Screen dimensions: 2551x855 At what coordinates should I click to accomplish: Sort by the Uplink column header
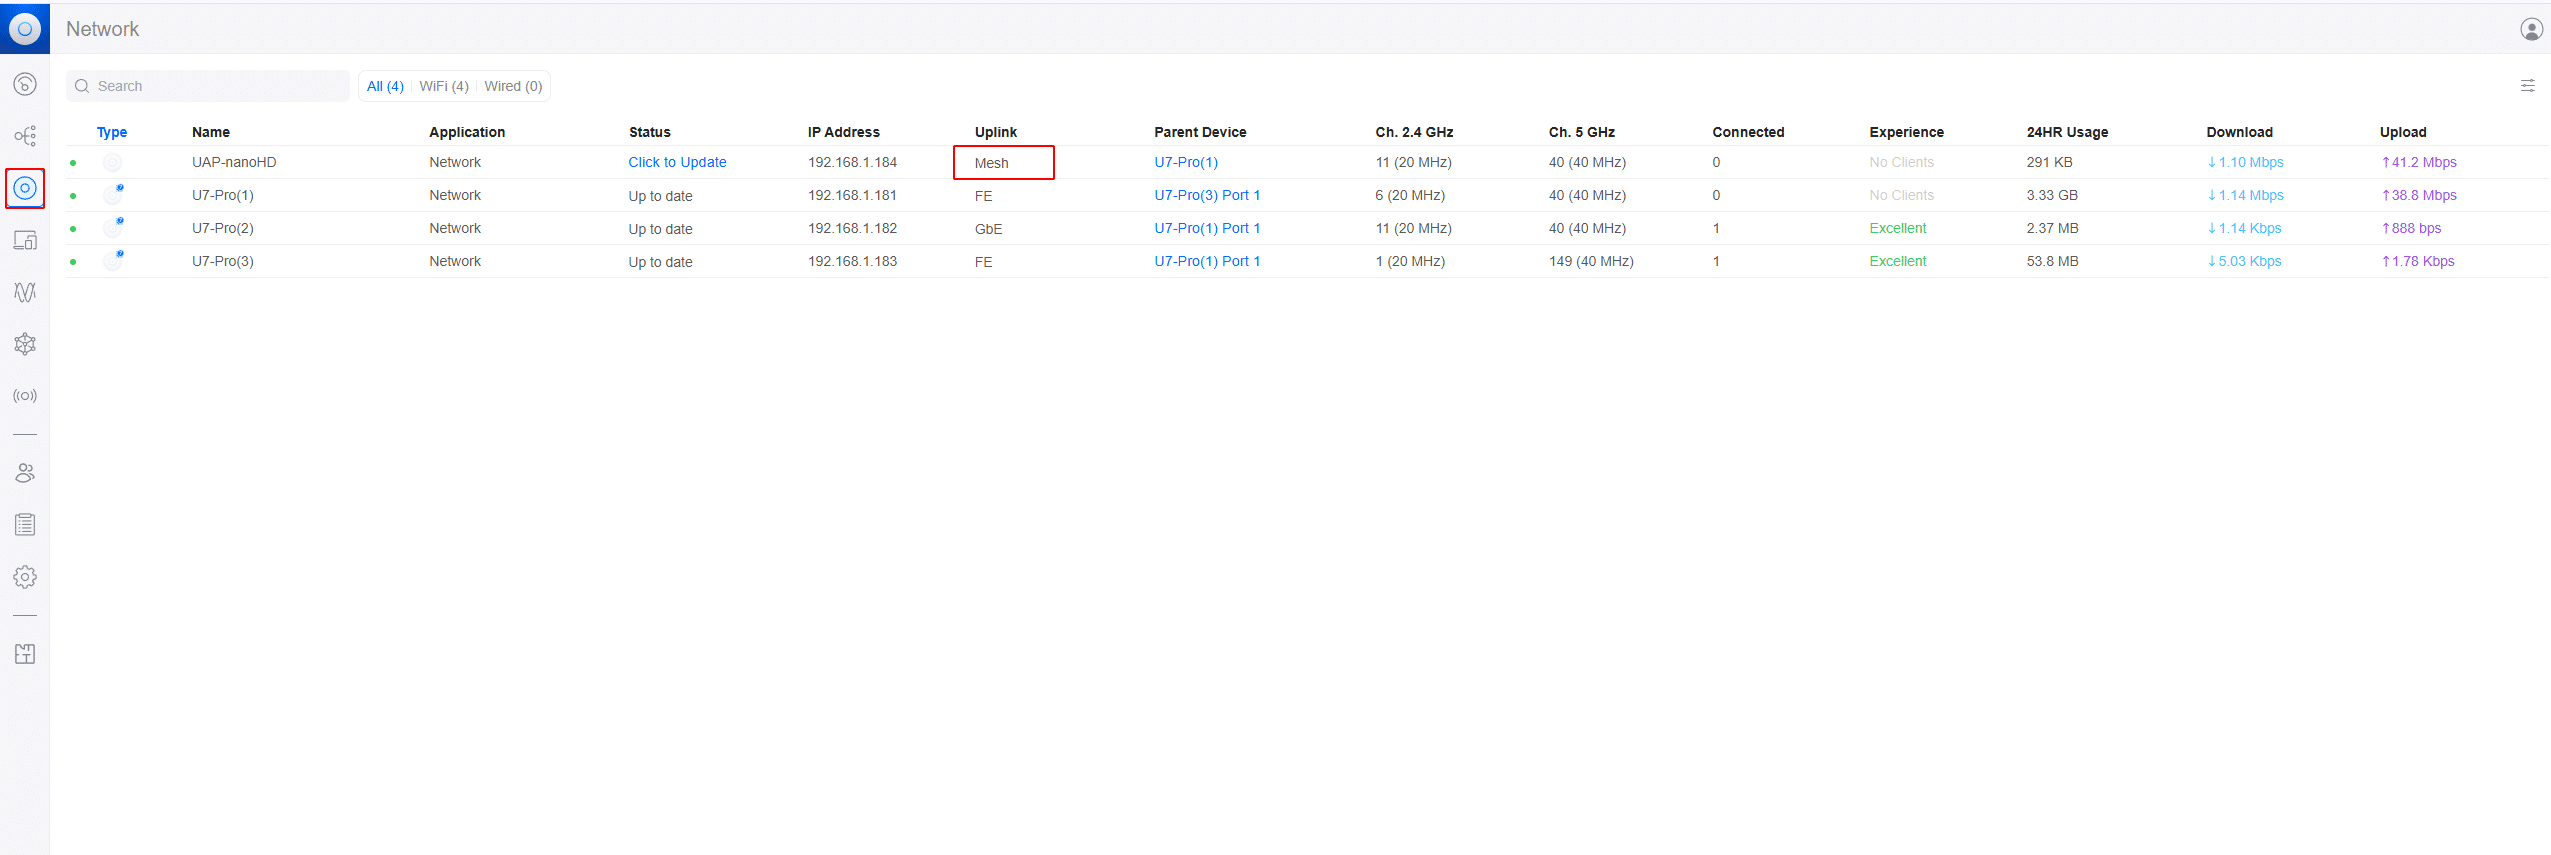(x=995, y=132)
